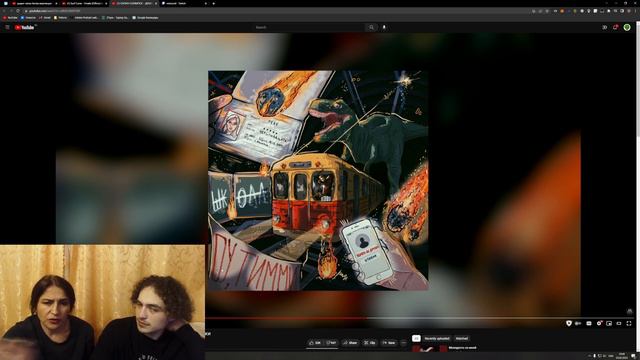Enter fullscreen mode
This screenshot has width=640, height=360.
(x=629, y=323)
